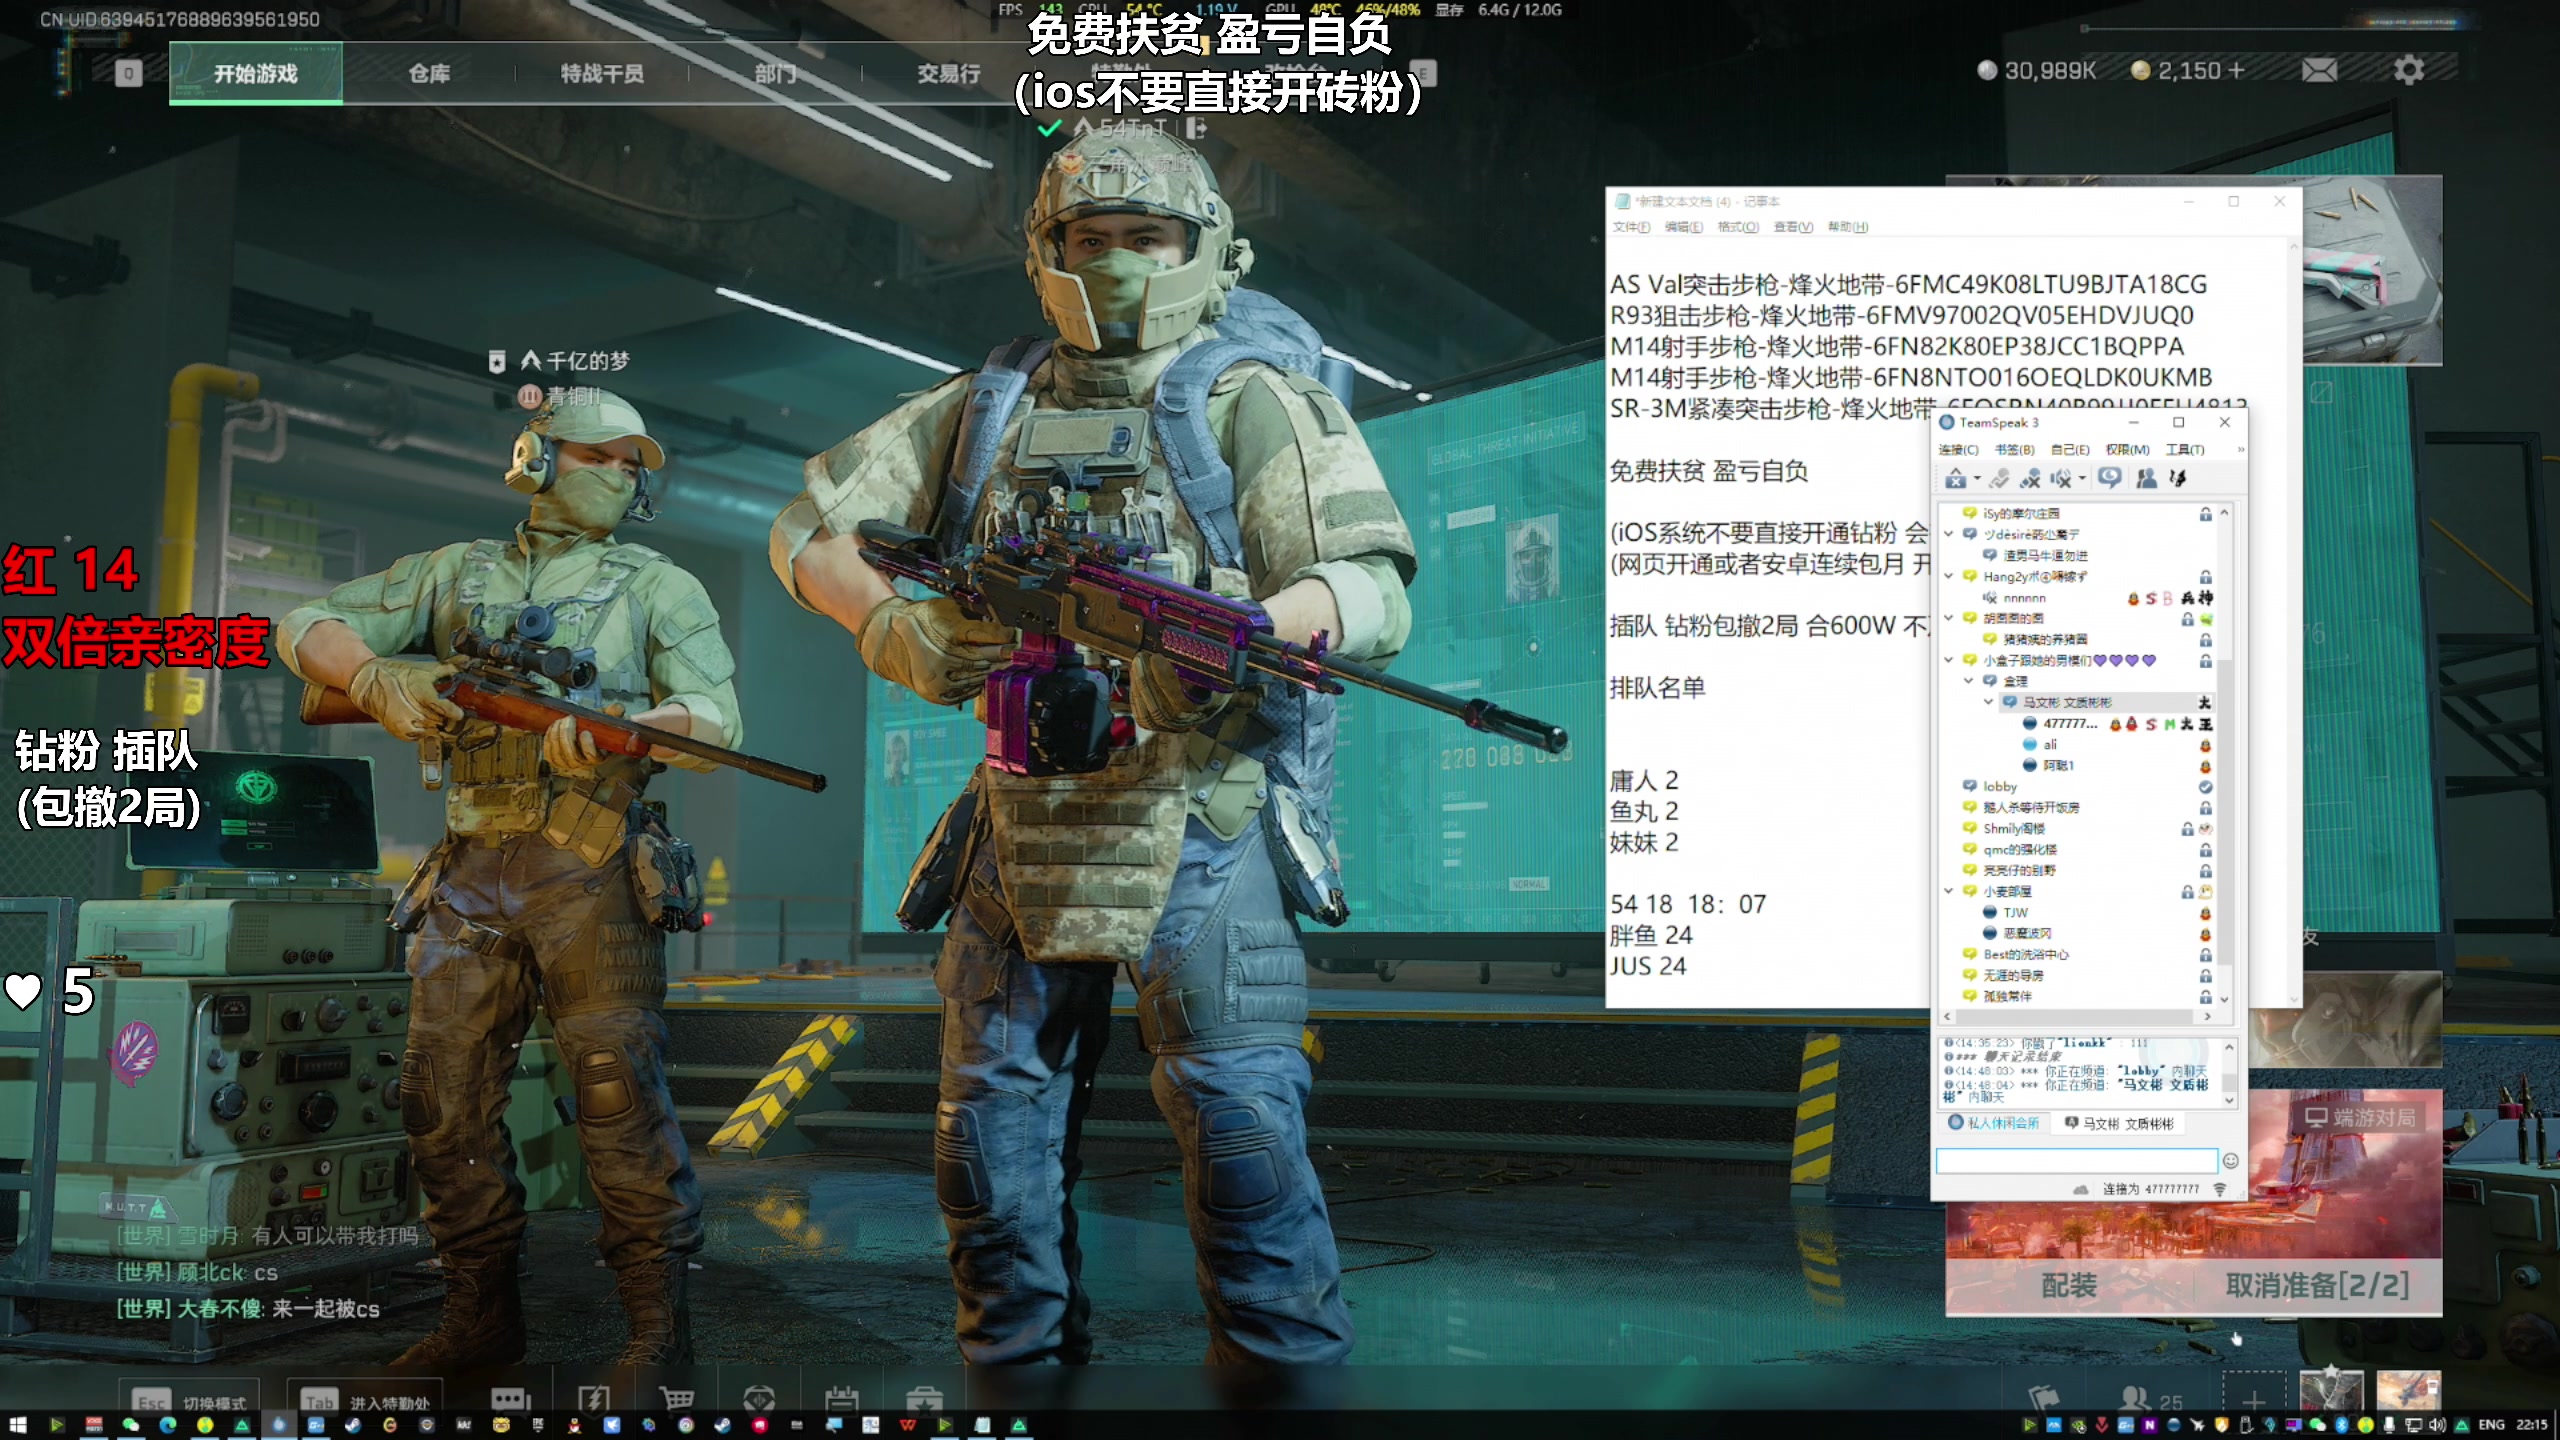Collapse the Hang2y channel

click(1948, 576)
